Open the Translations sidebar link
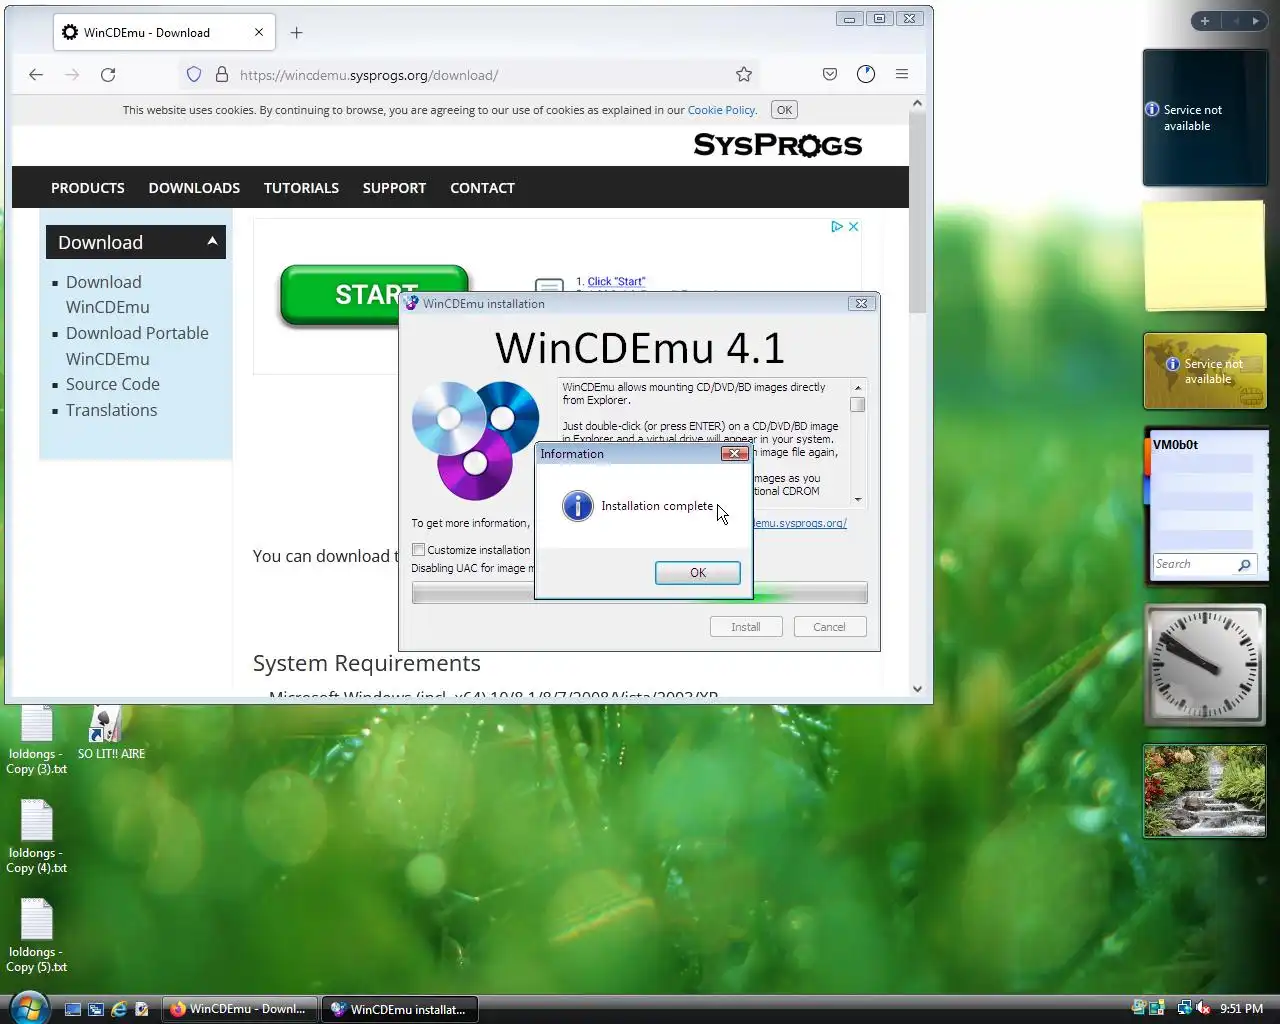This screenshot has width=1280, height=1024. [x=112, y=410]
